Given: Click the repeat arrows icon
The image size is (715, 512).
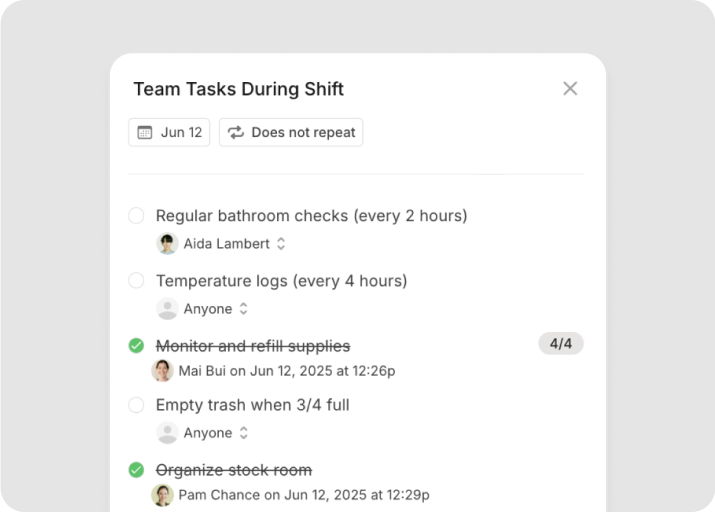Looking at the screenshot, I should click(x=236, y=132).
